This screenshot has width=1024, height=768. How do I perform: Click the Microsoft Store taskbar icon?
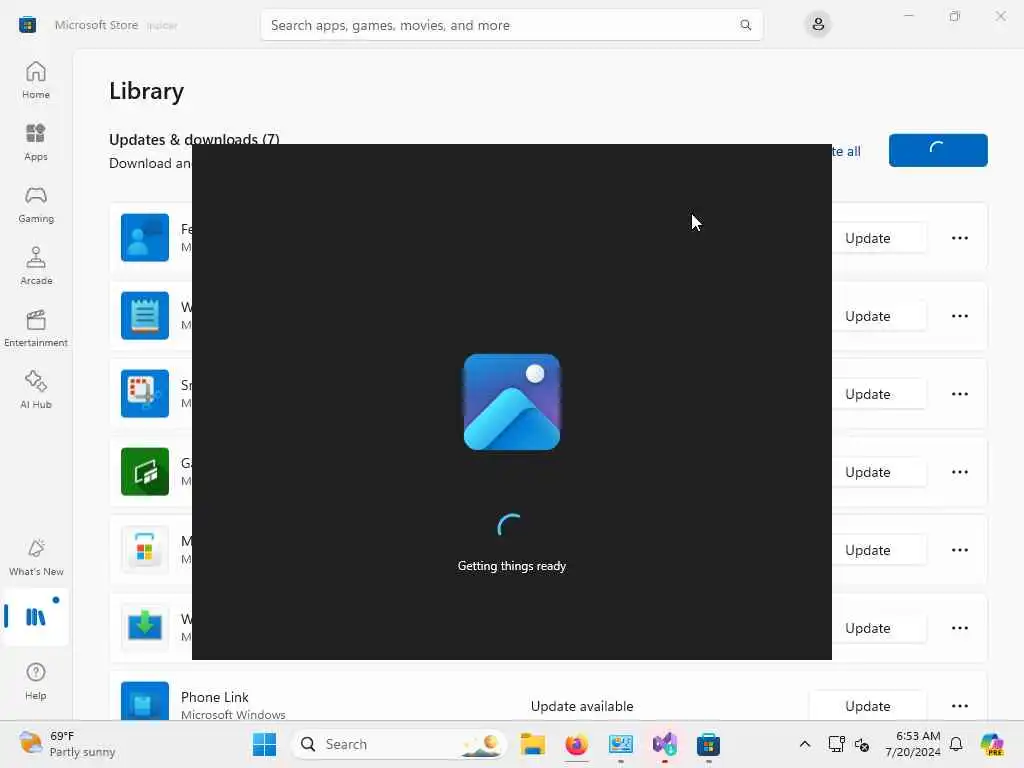tap(708, 744)
